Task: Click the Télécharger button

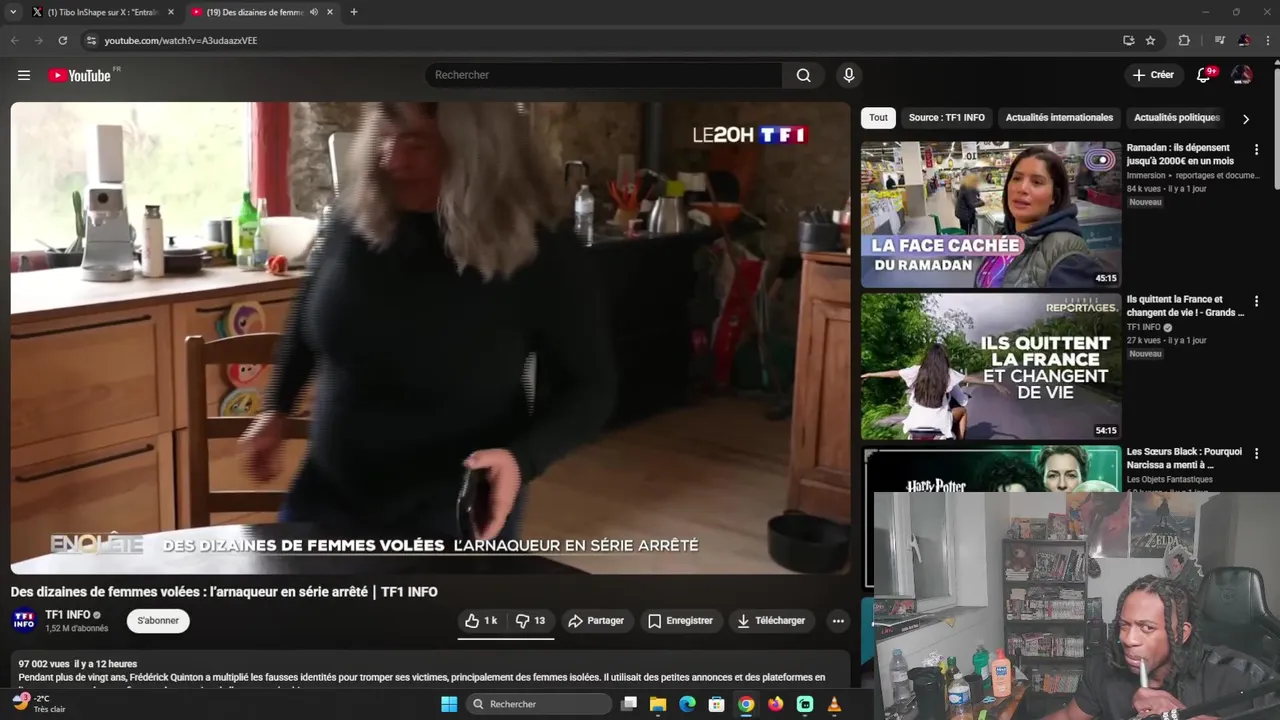Action: 770,621
